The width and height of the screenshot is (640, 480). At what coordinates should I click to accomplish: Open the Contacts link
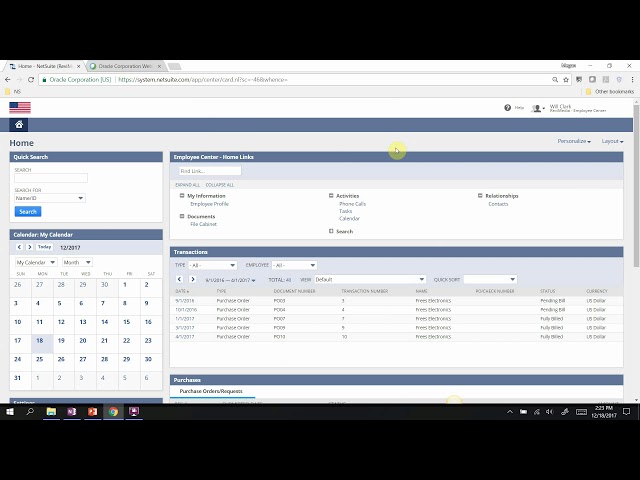(498, 204)
